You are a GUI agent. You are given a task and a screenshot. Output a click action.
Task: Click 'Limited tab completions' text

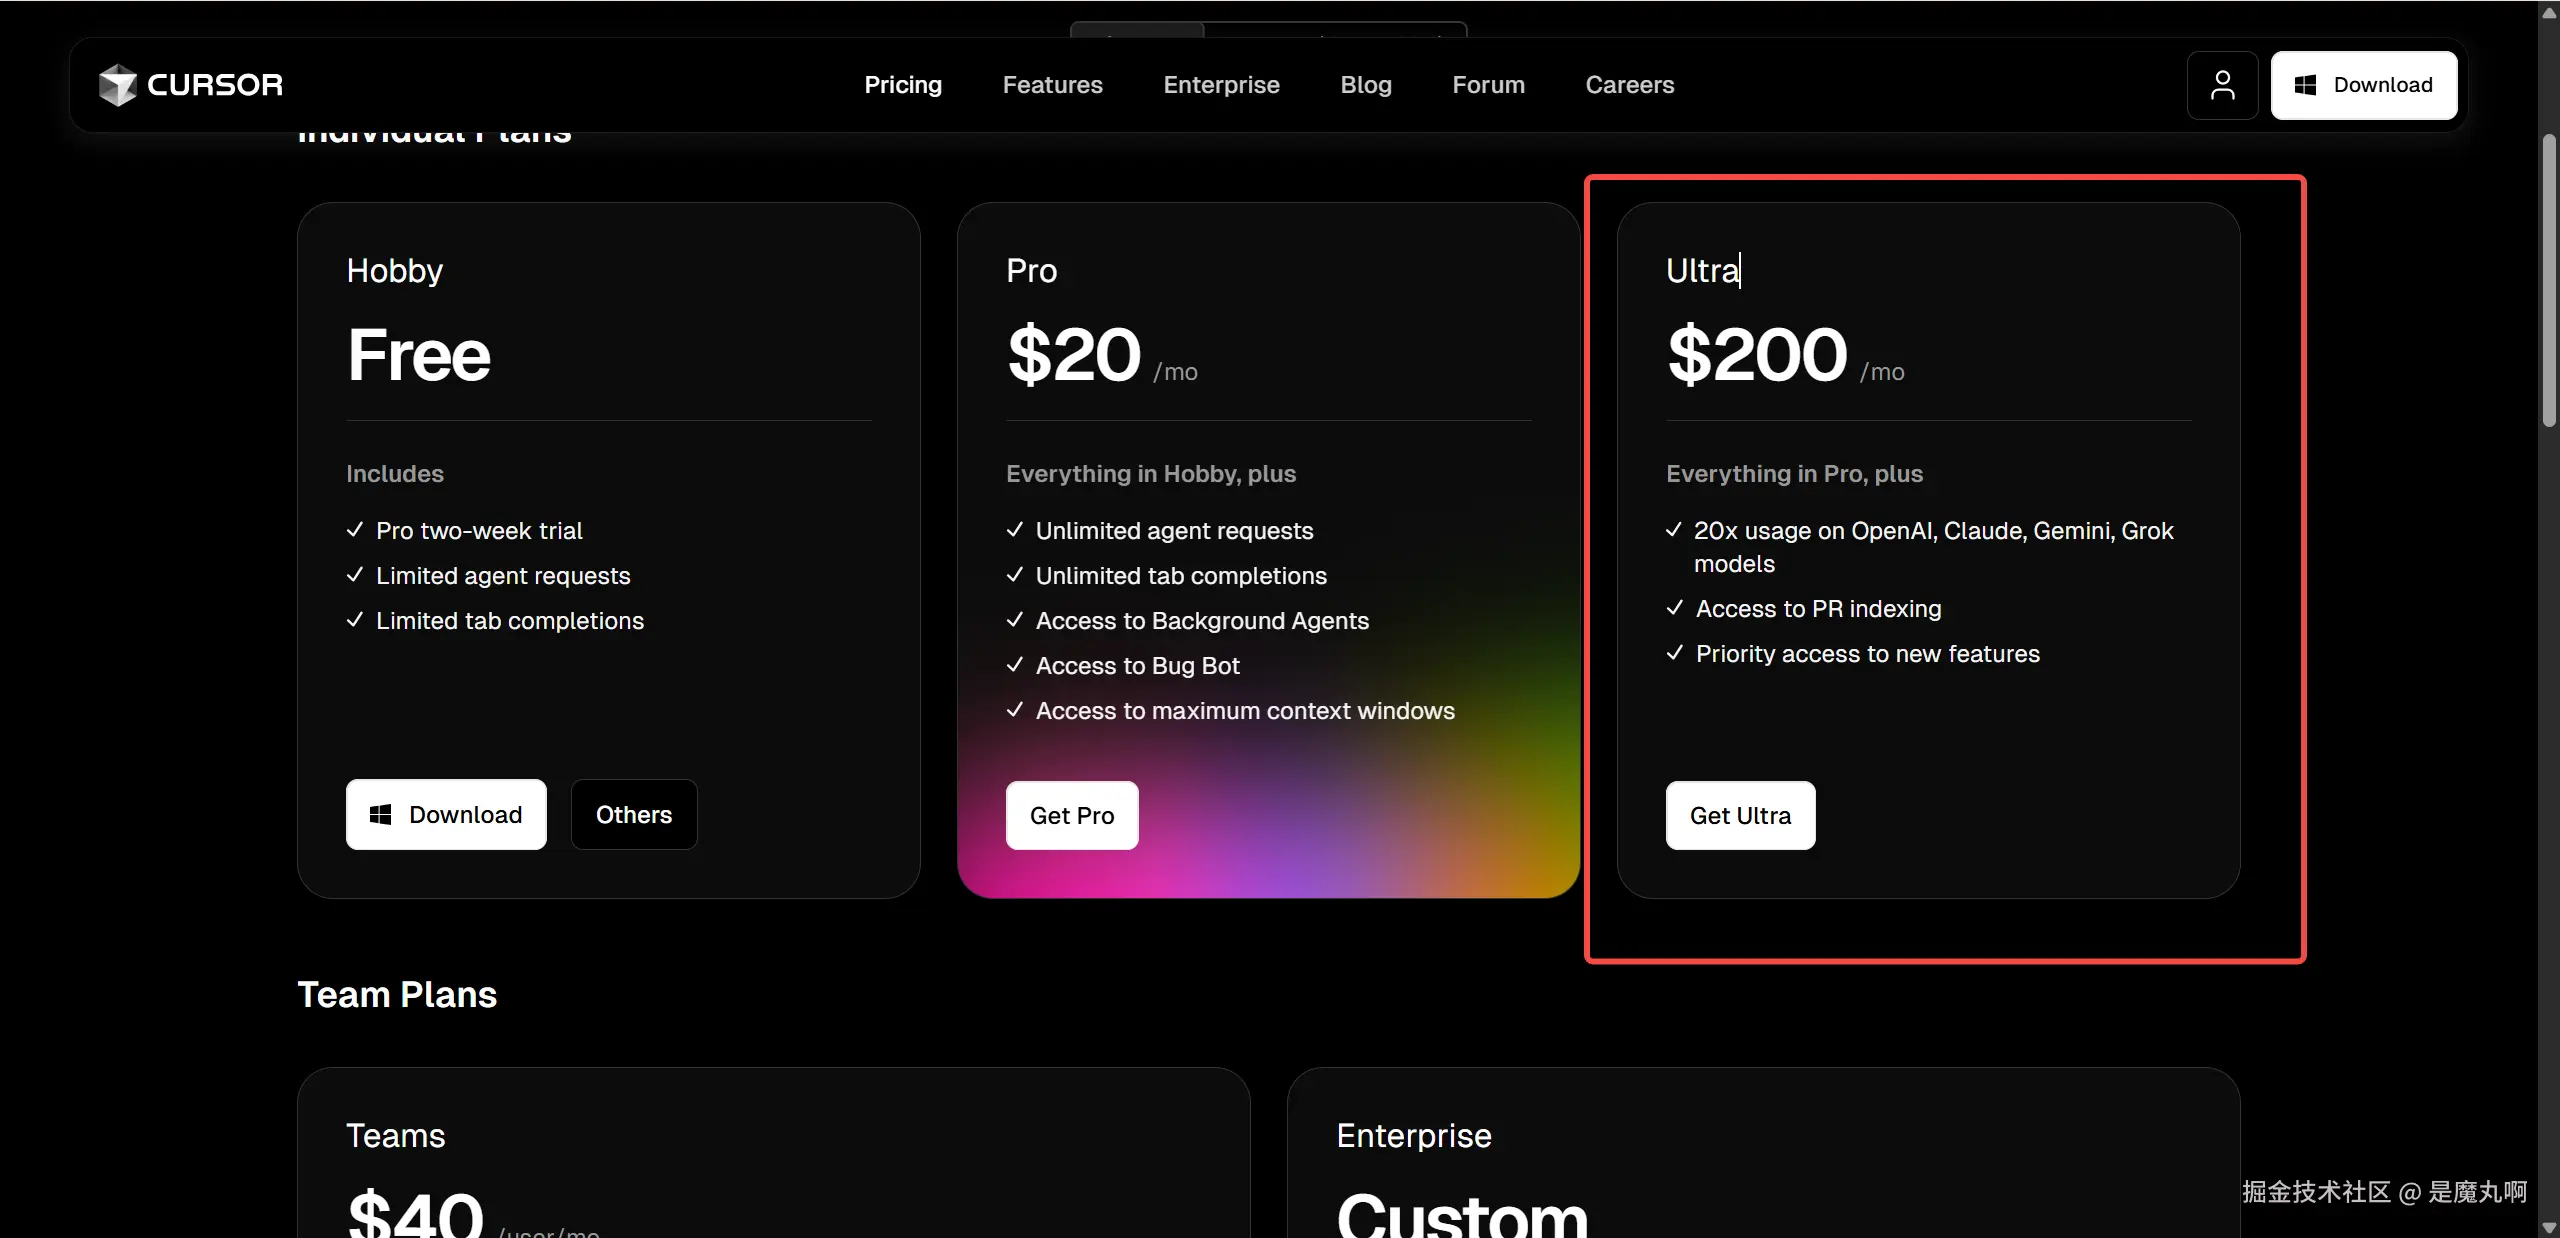pos(510,621)
